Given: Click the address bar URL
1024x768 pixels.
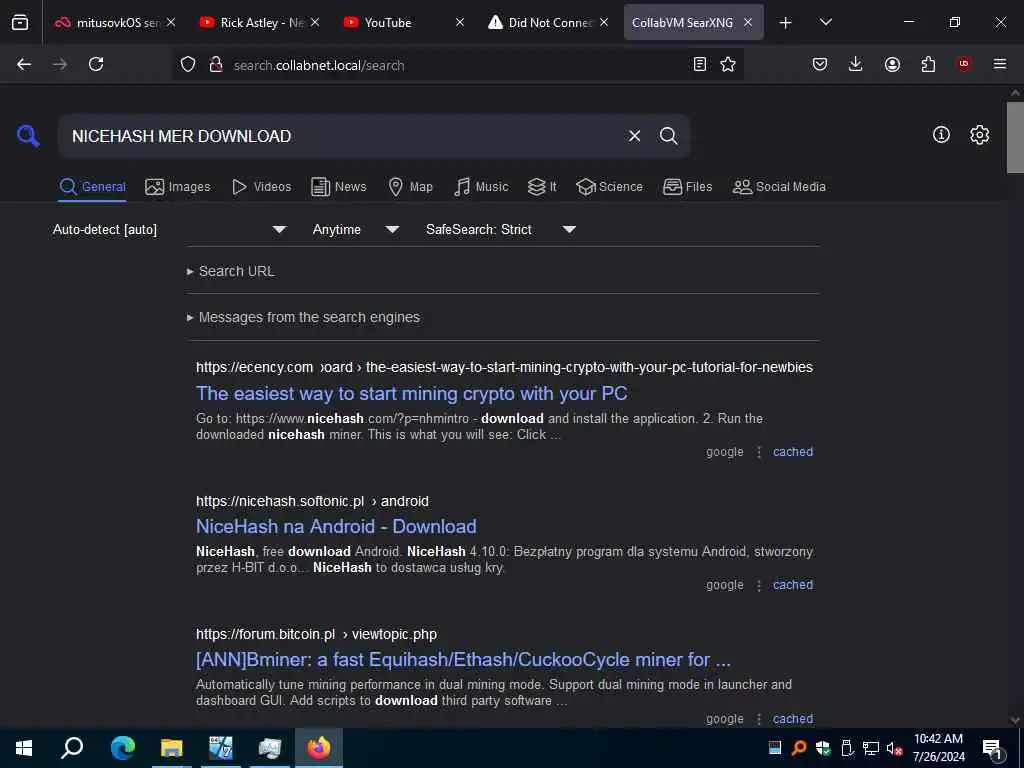Looking at the screenshot, I should [x=319, y=65].
